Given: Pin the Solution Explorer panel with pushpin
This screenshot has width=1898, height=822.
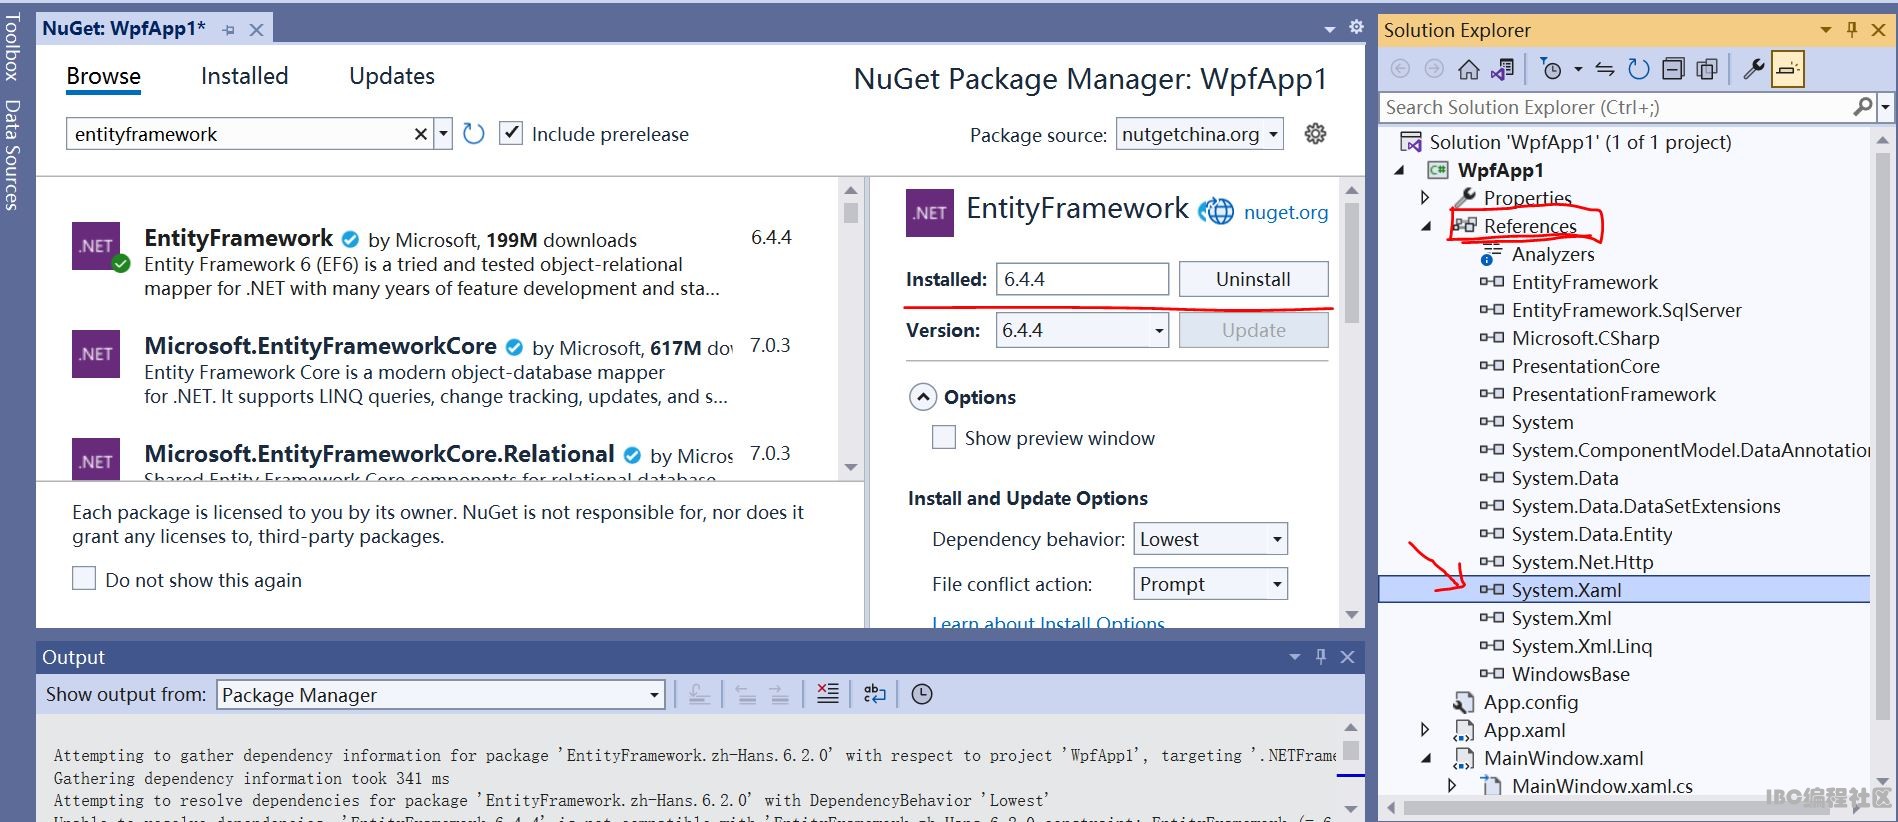Looking at the screenshot, I should pos(1852,30).
